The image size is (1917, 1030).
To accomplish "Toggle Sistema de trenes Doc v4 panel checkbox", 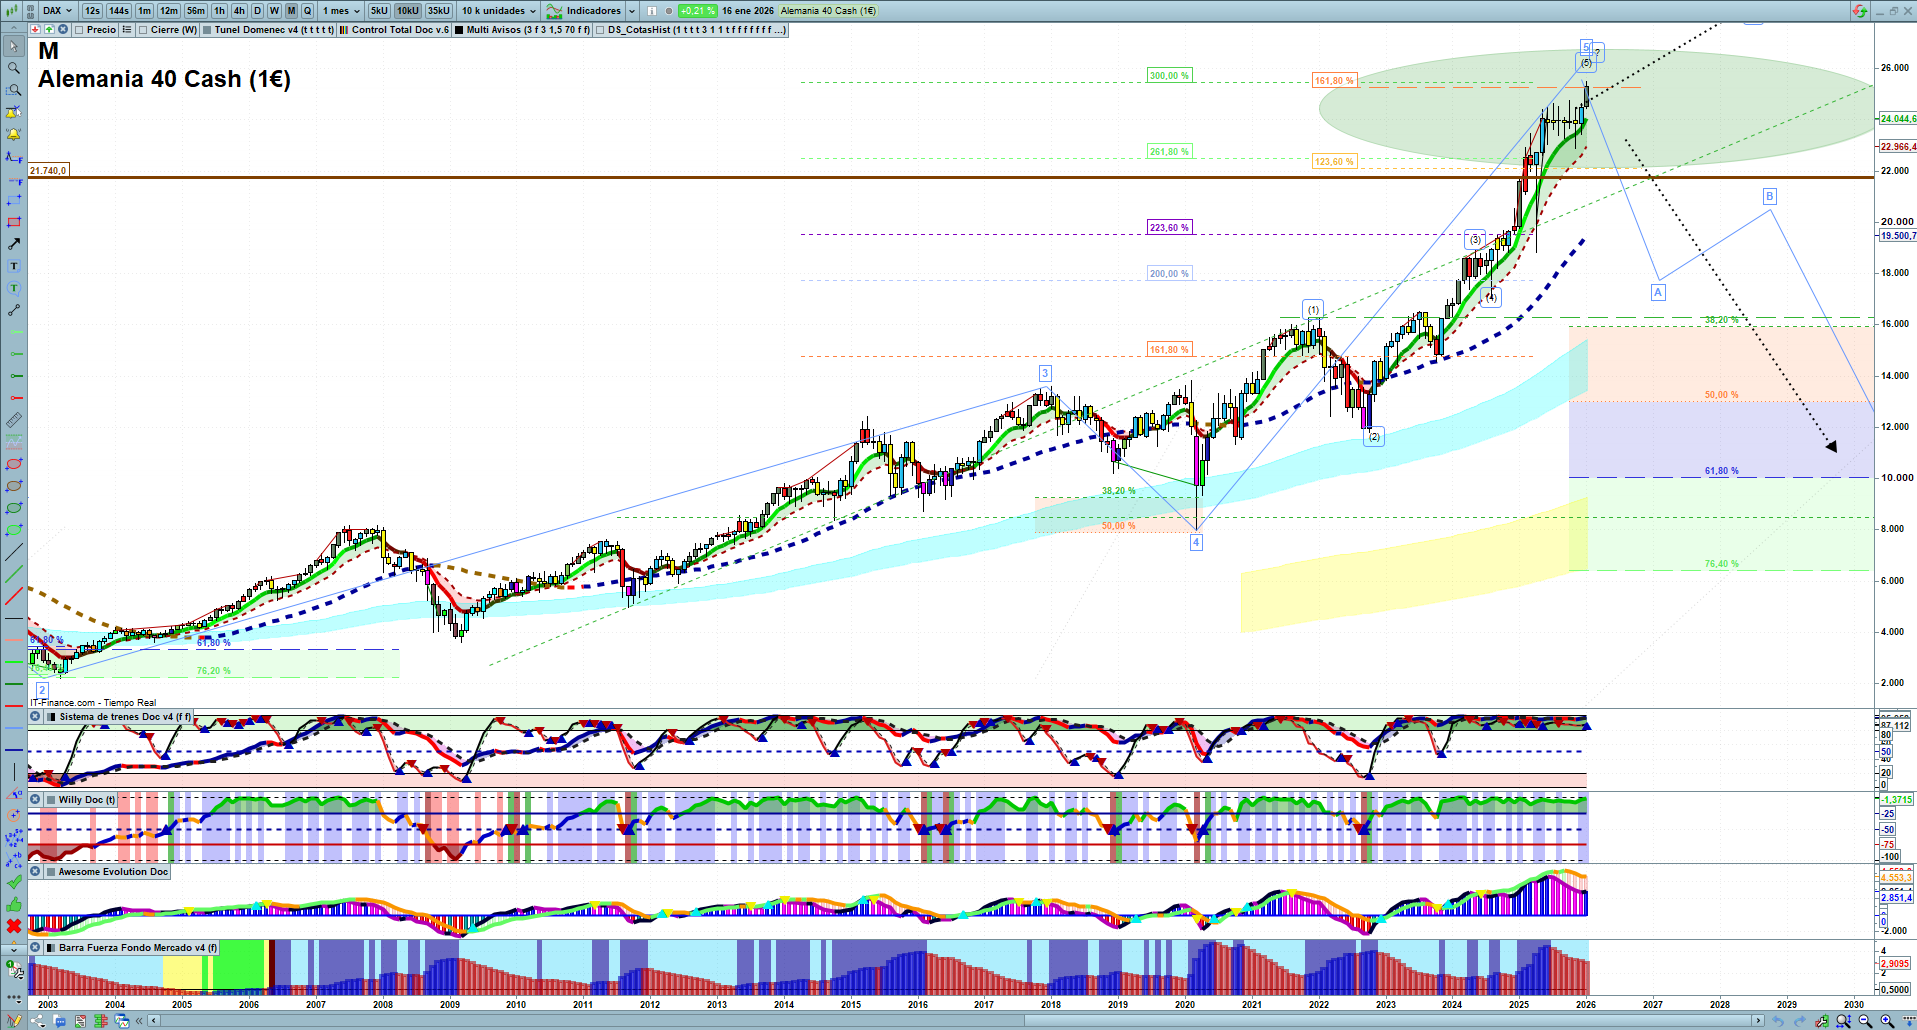I will [x=52, y=717].
